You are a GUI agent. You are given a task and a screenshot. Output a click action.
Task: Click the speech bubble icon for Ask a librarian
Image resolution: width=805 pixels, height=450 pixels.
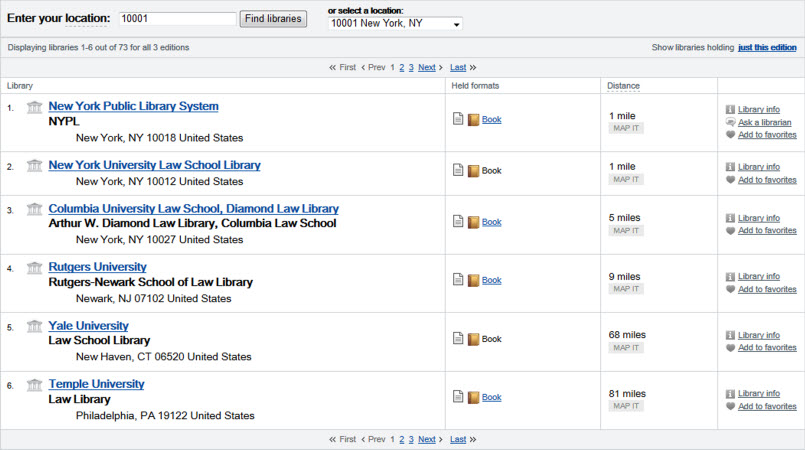point(731,122)
